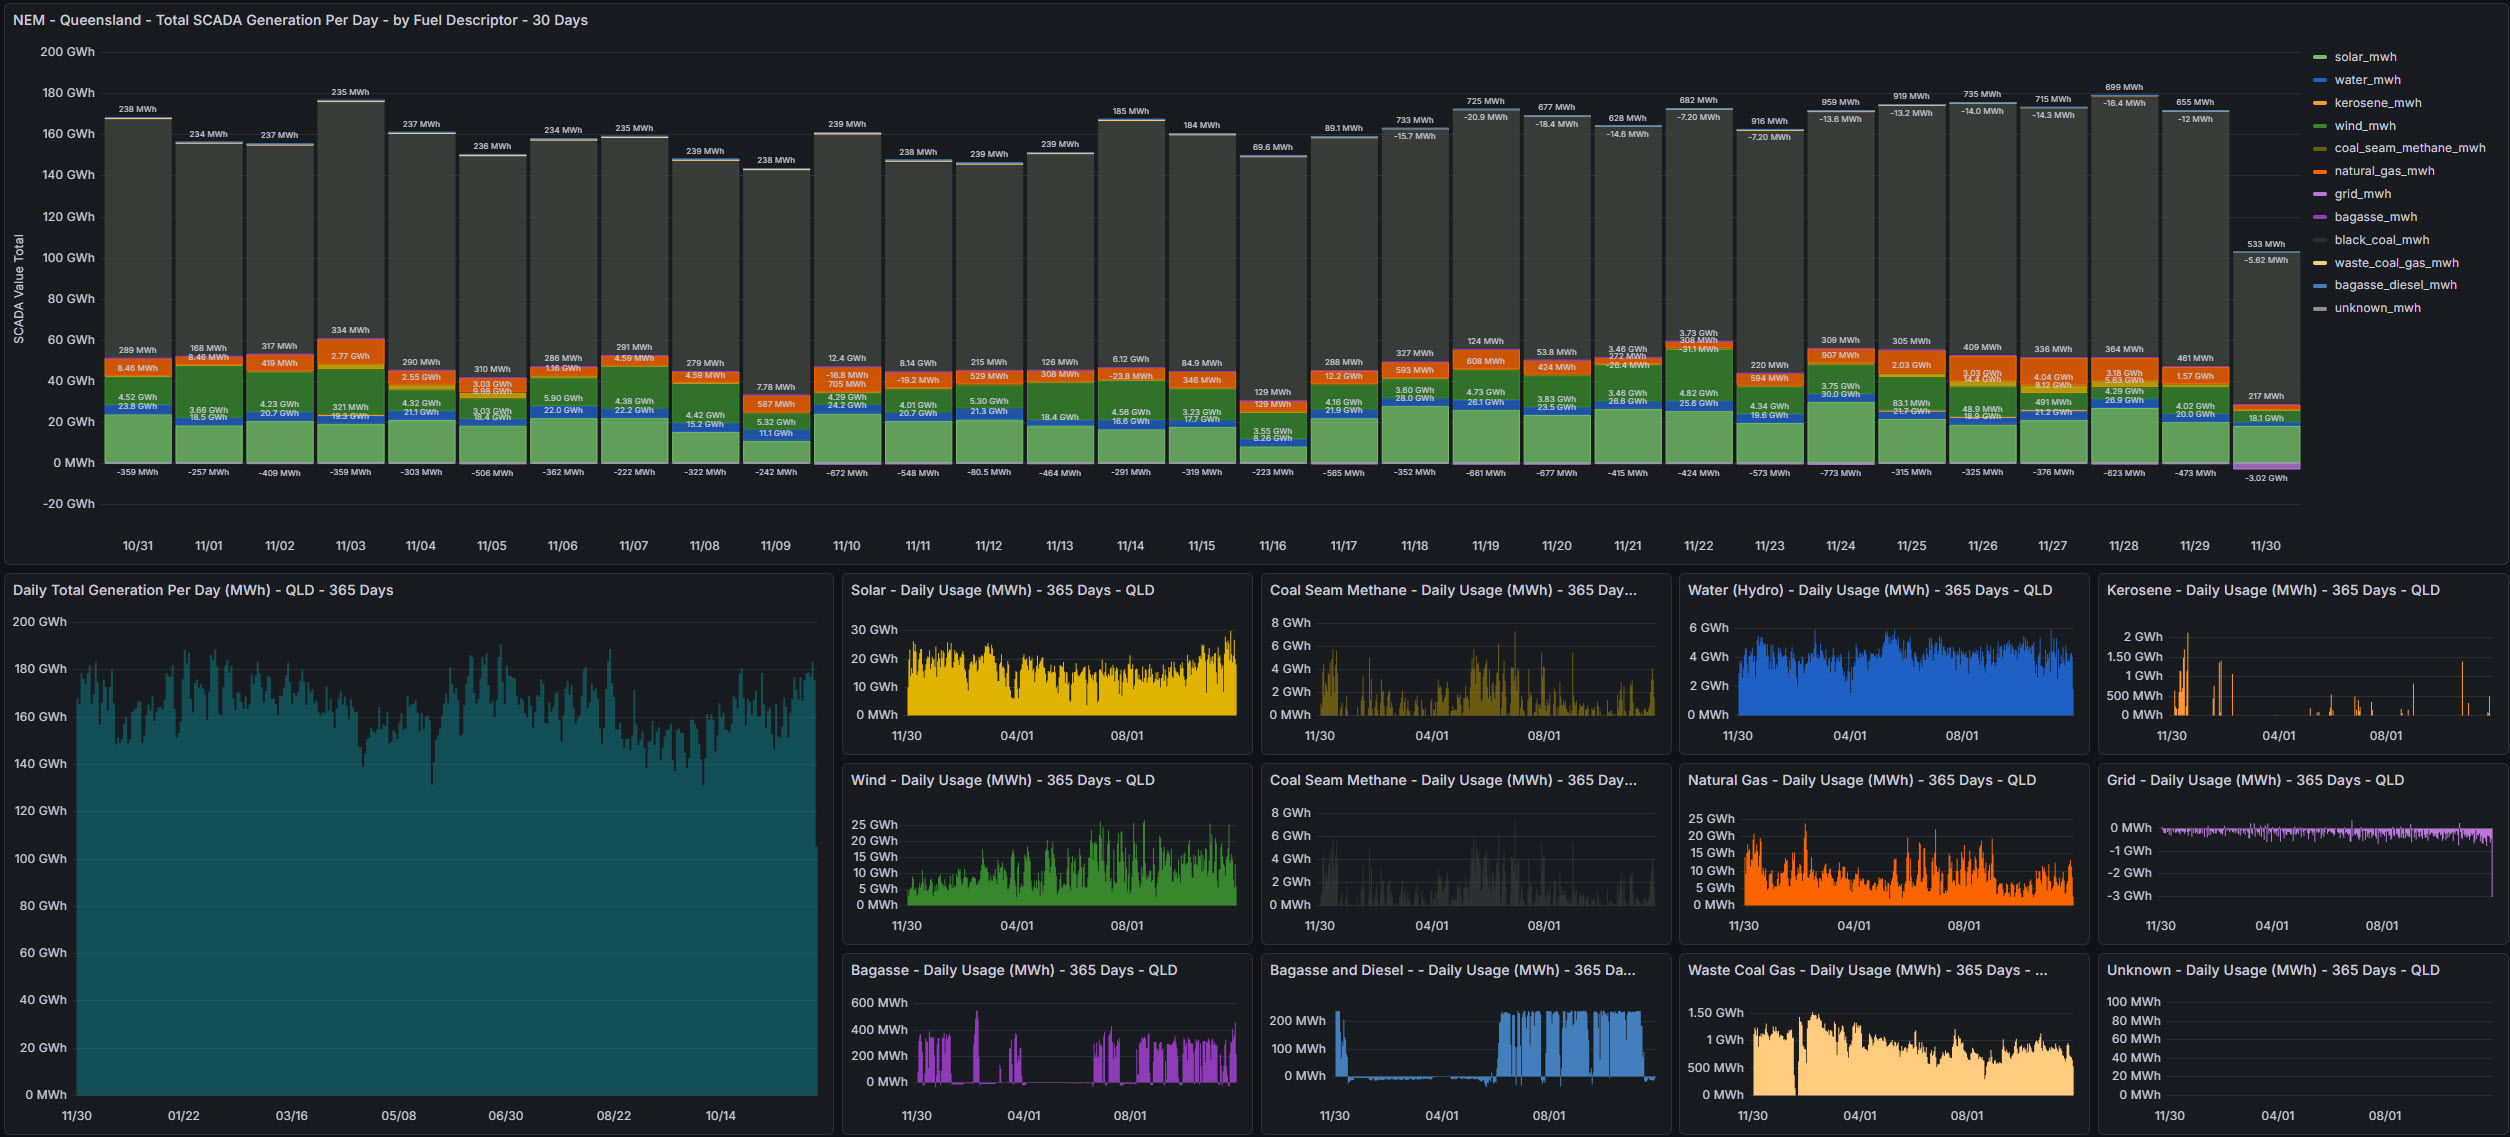The width and height of the screenshot is (2510, 1137).
Task: Click the 11/03 bar's black coal segment
Action: coord(350,220)
